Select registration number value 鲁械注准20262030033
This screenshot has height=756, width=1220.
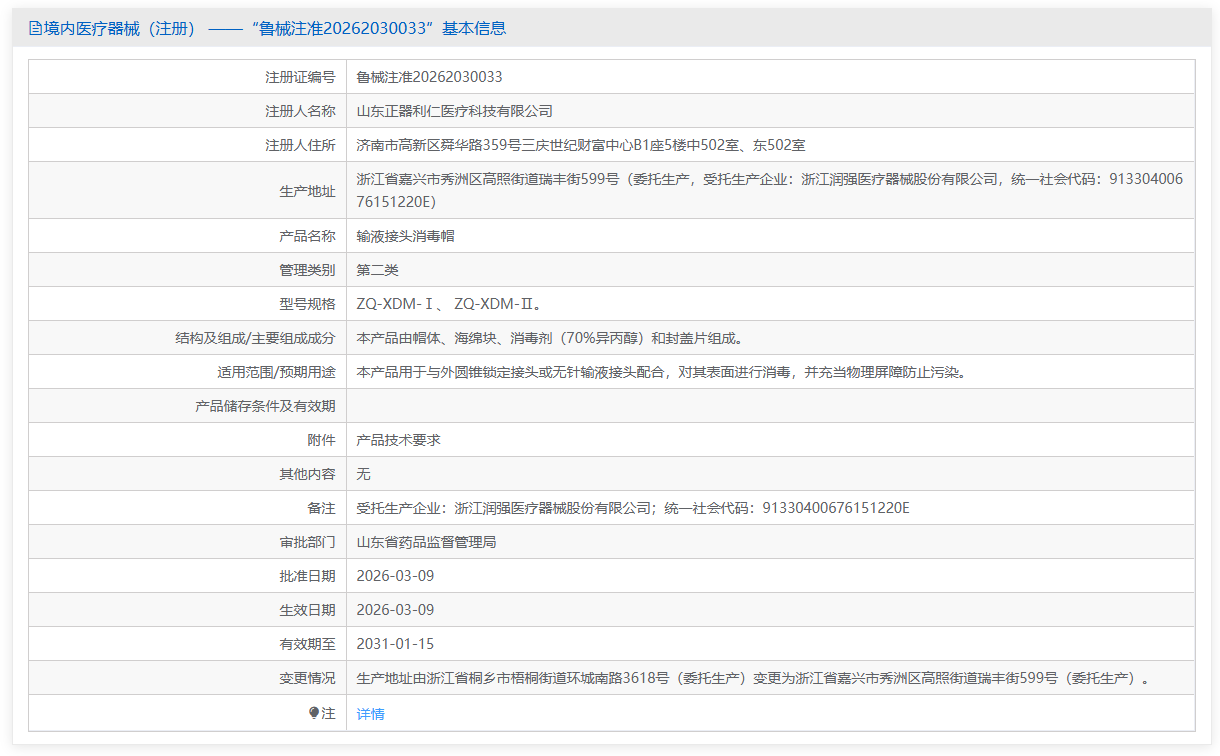pyautogui.click(x=429, y=77)
